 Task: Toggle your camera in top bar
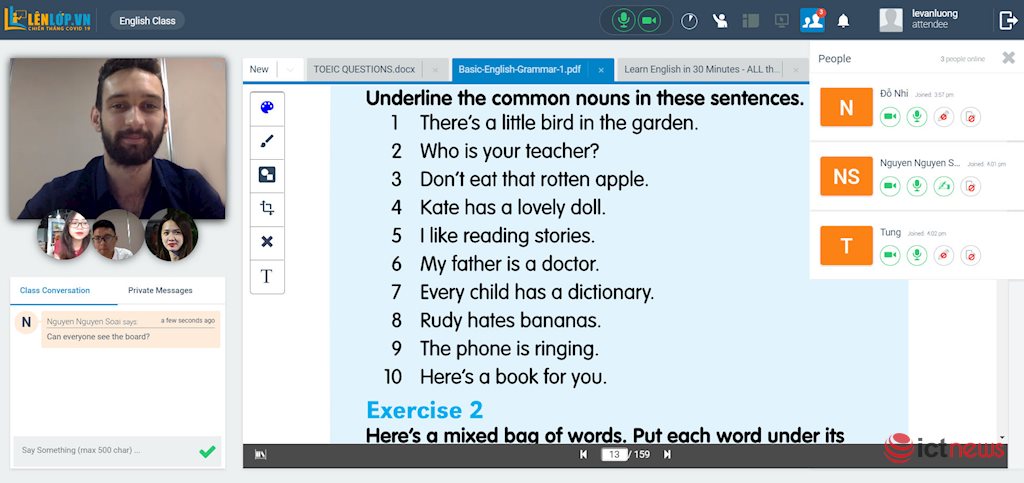pos(648,20)
